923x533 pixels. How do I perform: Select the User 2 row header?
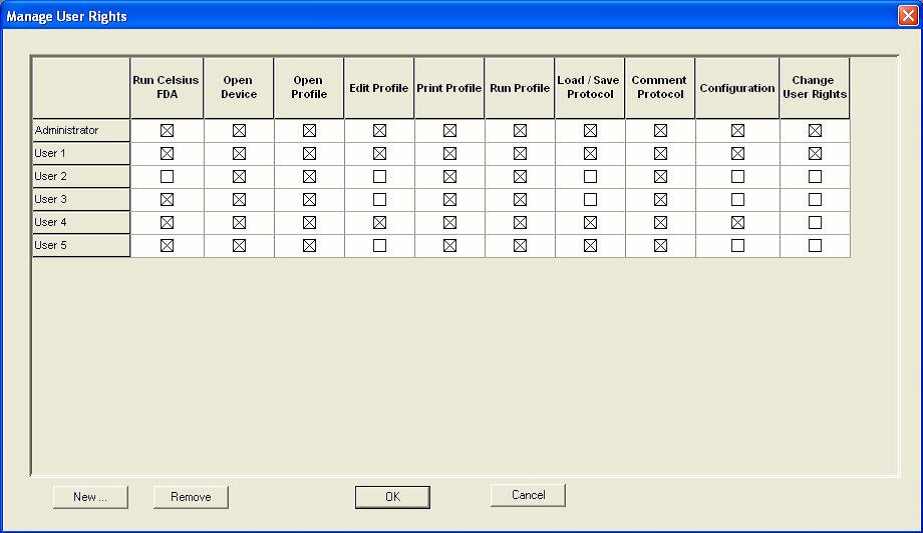pos(81,176)
